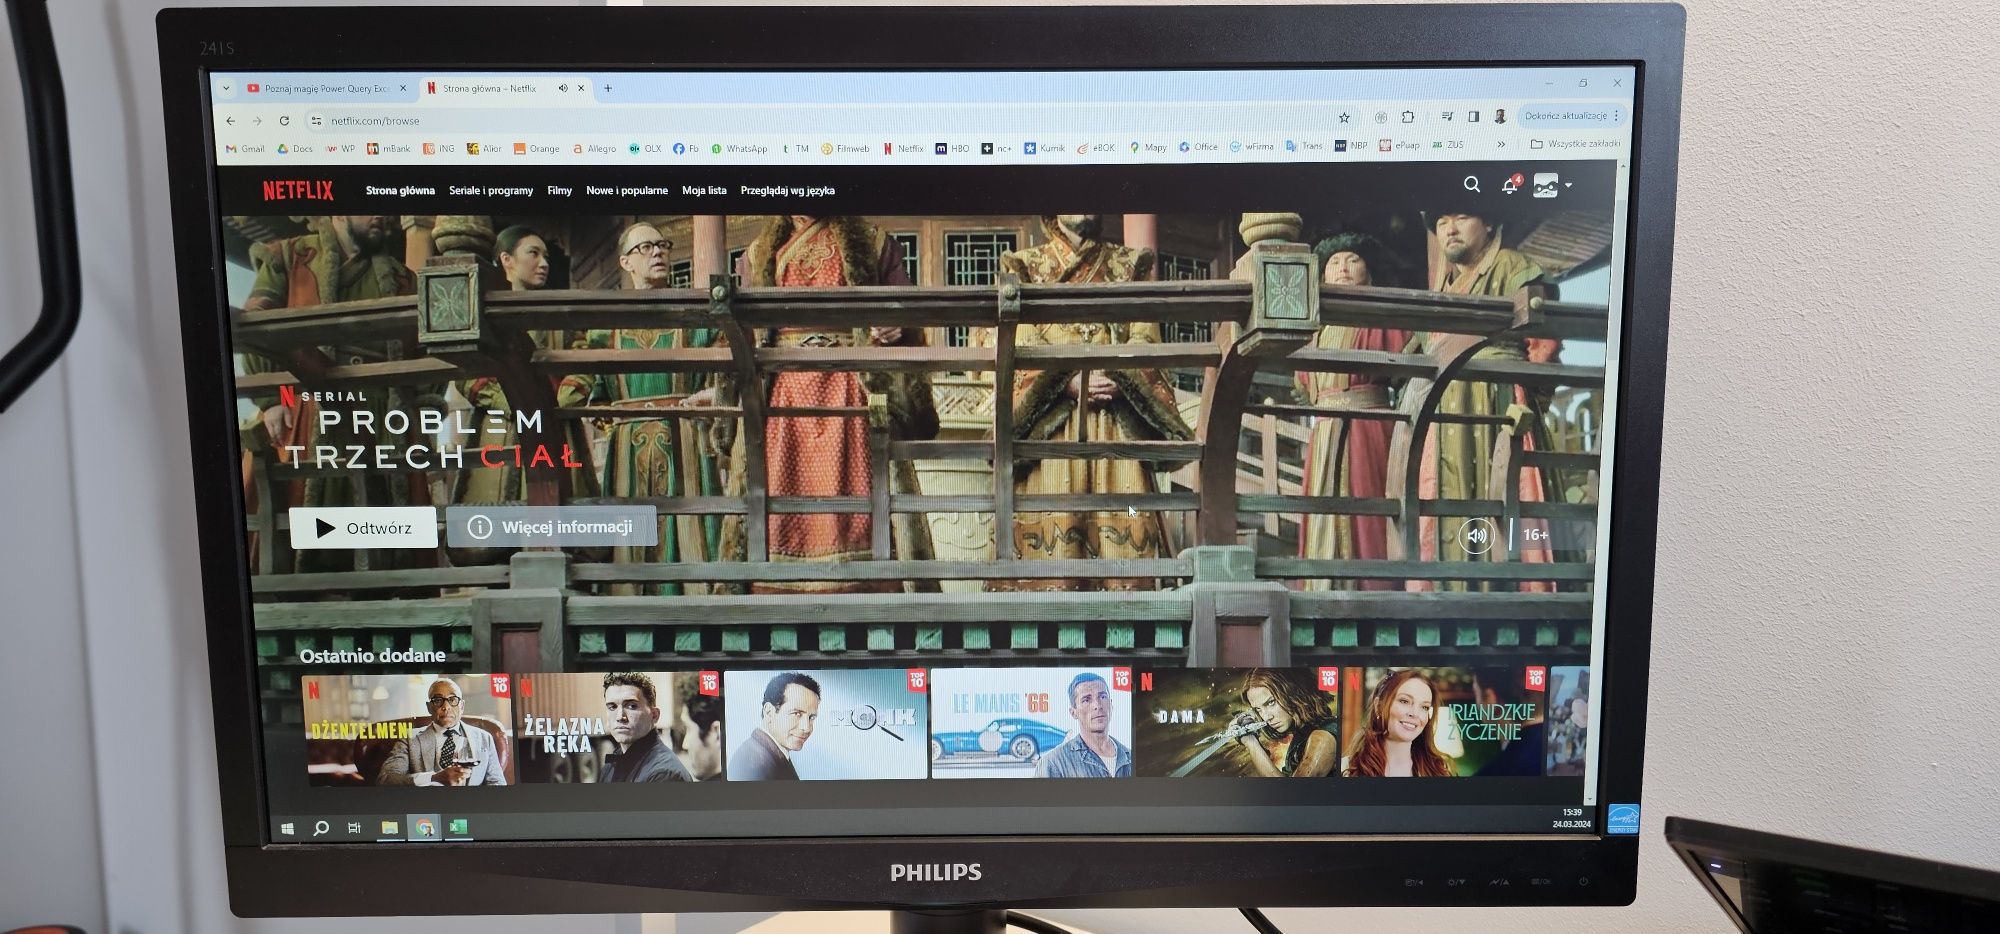The height and width of the screenshot is (934, 2000).
Task: Open media controls icon in Chrome toolbar
Action: click(x=1446, y=116)
